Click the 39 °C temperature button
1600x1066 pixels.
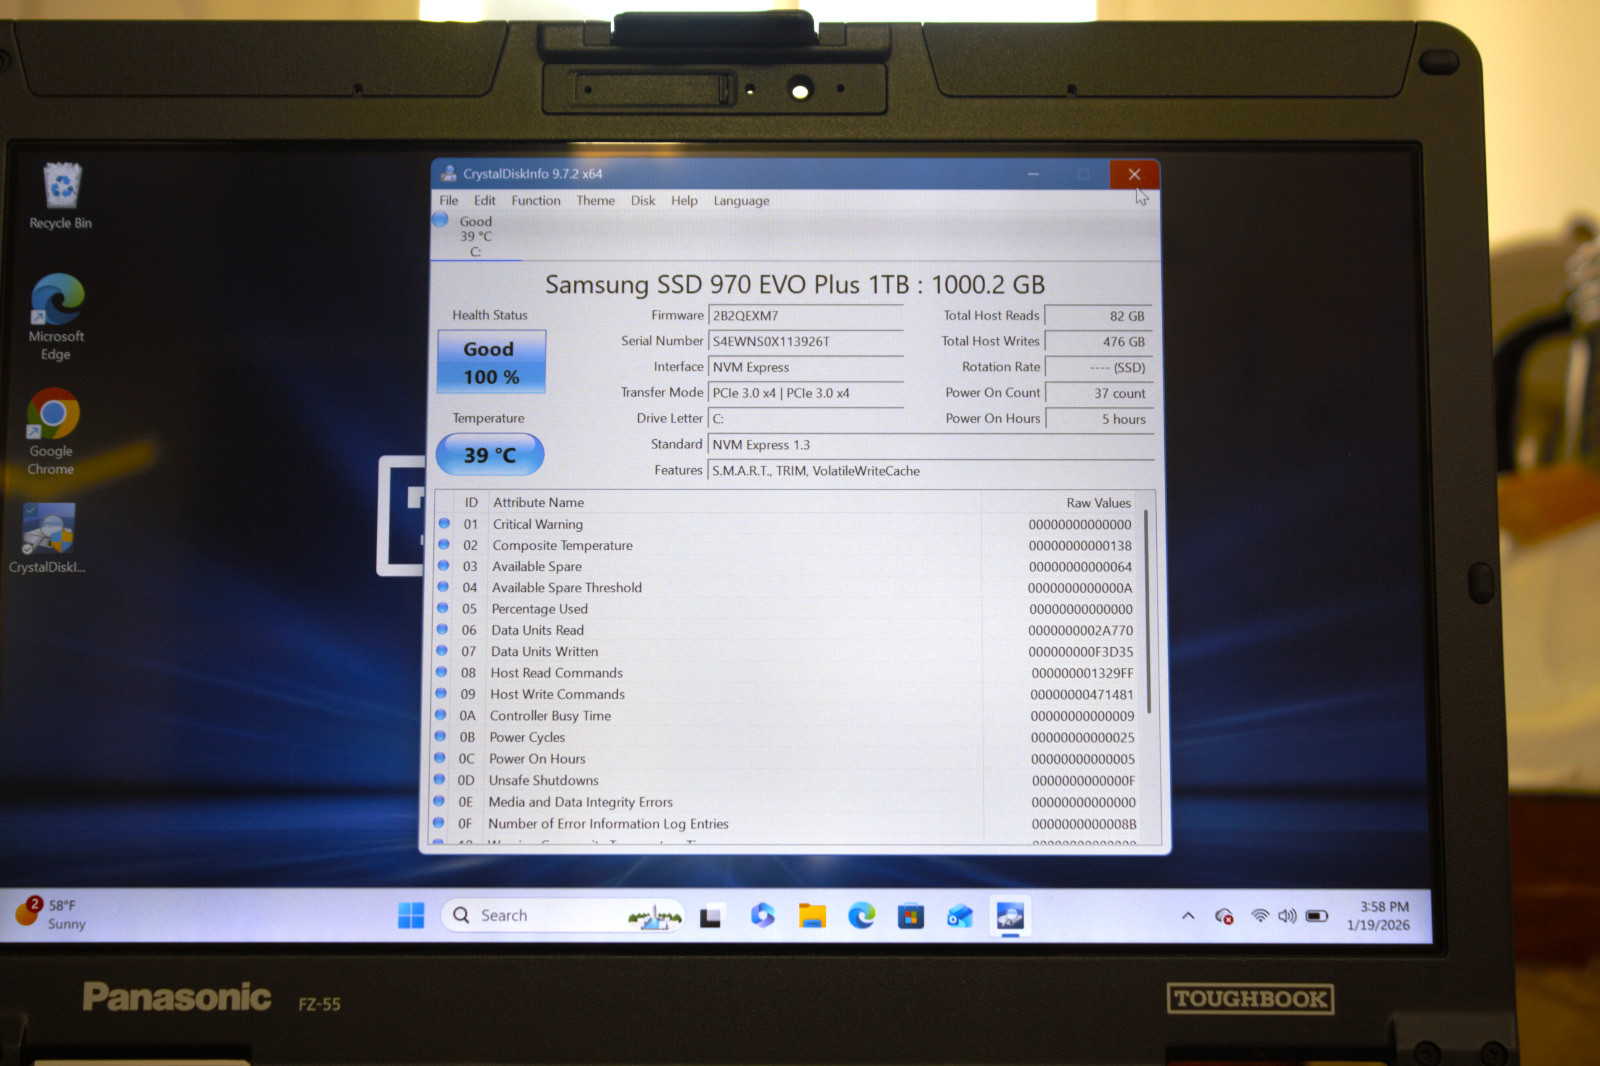pyautogui.click(x=490, y=455)
